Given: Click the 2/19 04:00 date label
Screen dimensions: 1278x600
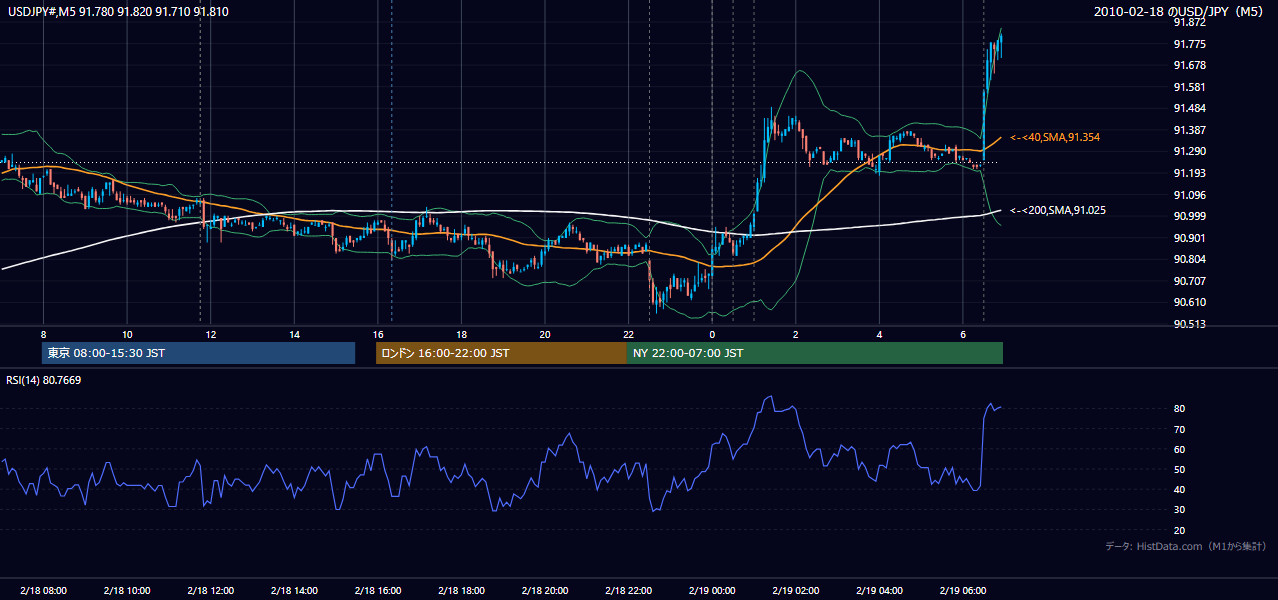Looking at the screenshot, I should [x=879, y=591].
